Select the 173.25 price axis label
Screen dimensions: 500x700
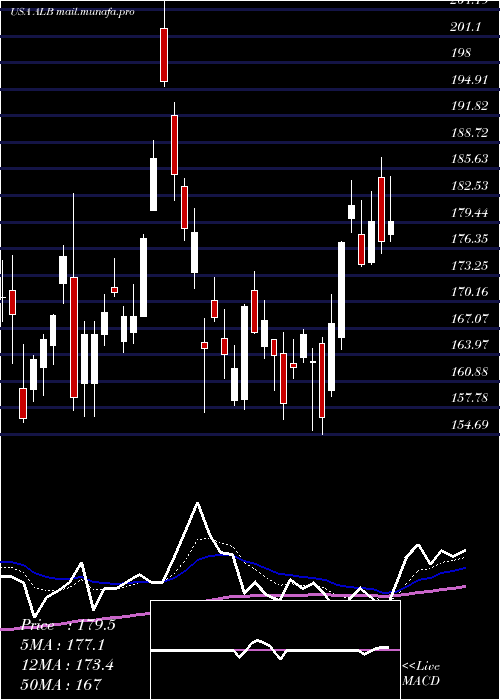click(x=470, y=266)
